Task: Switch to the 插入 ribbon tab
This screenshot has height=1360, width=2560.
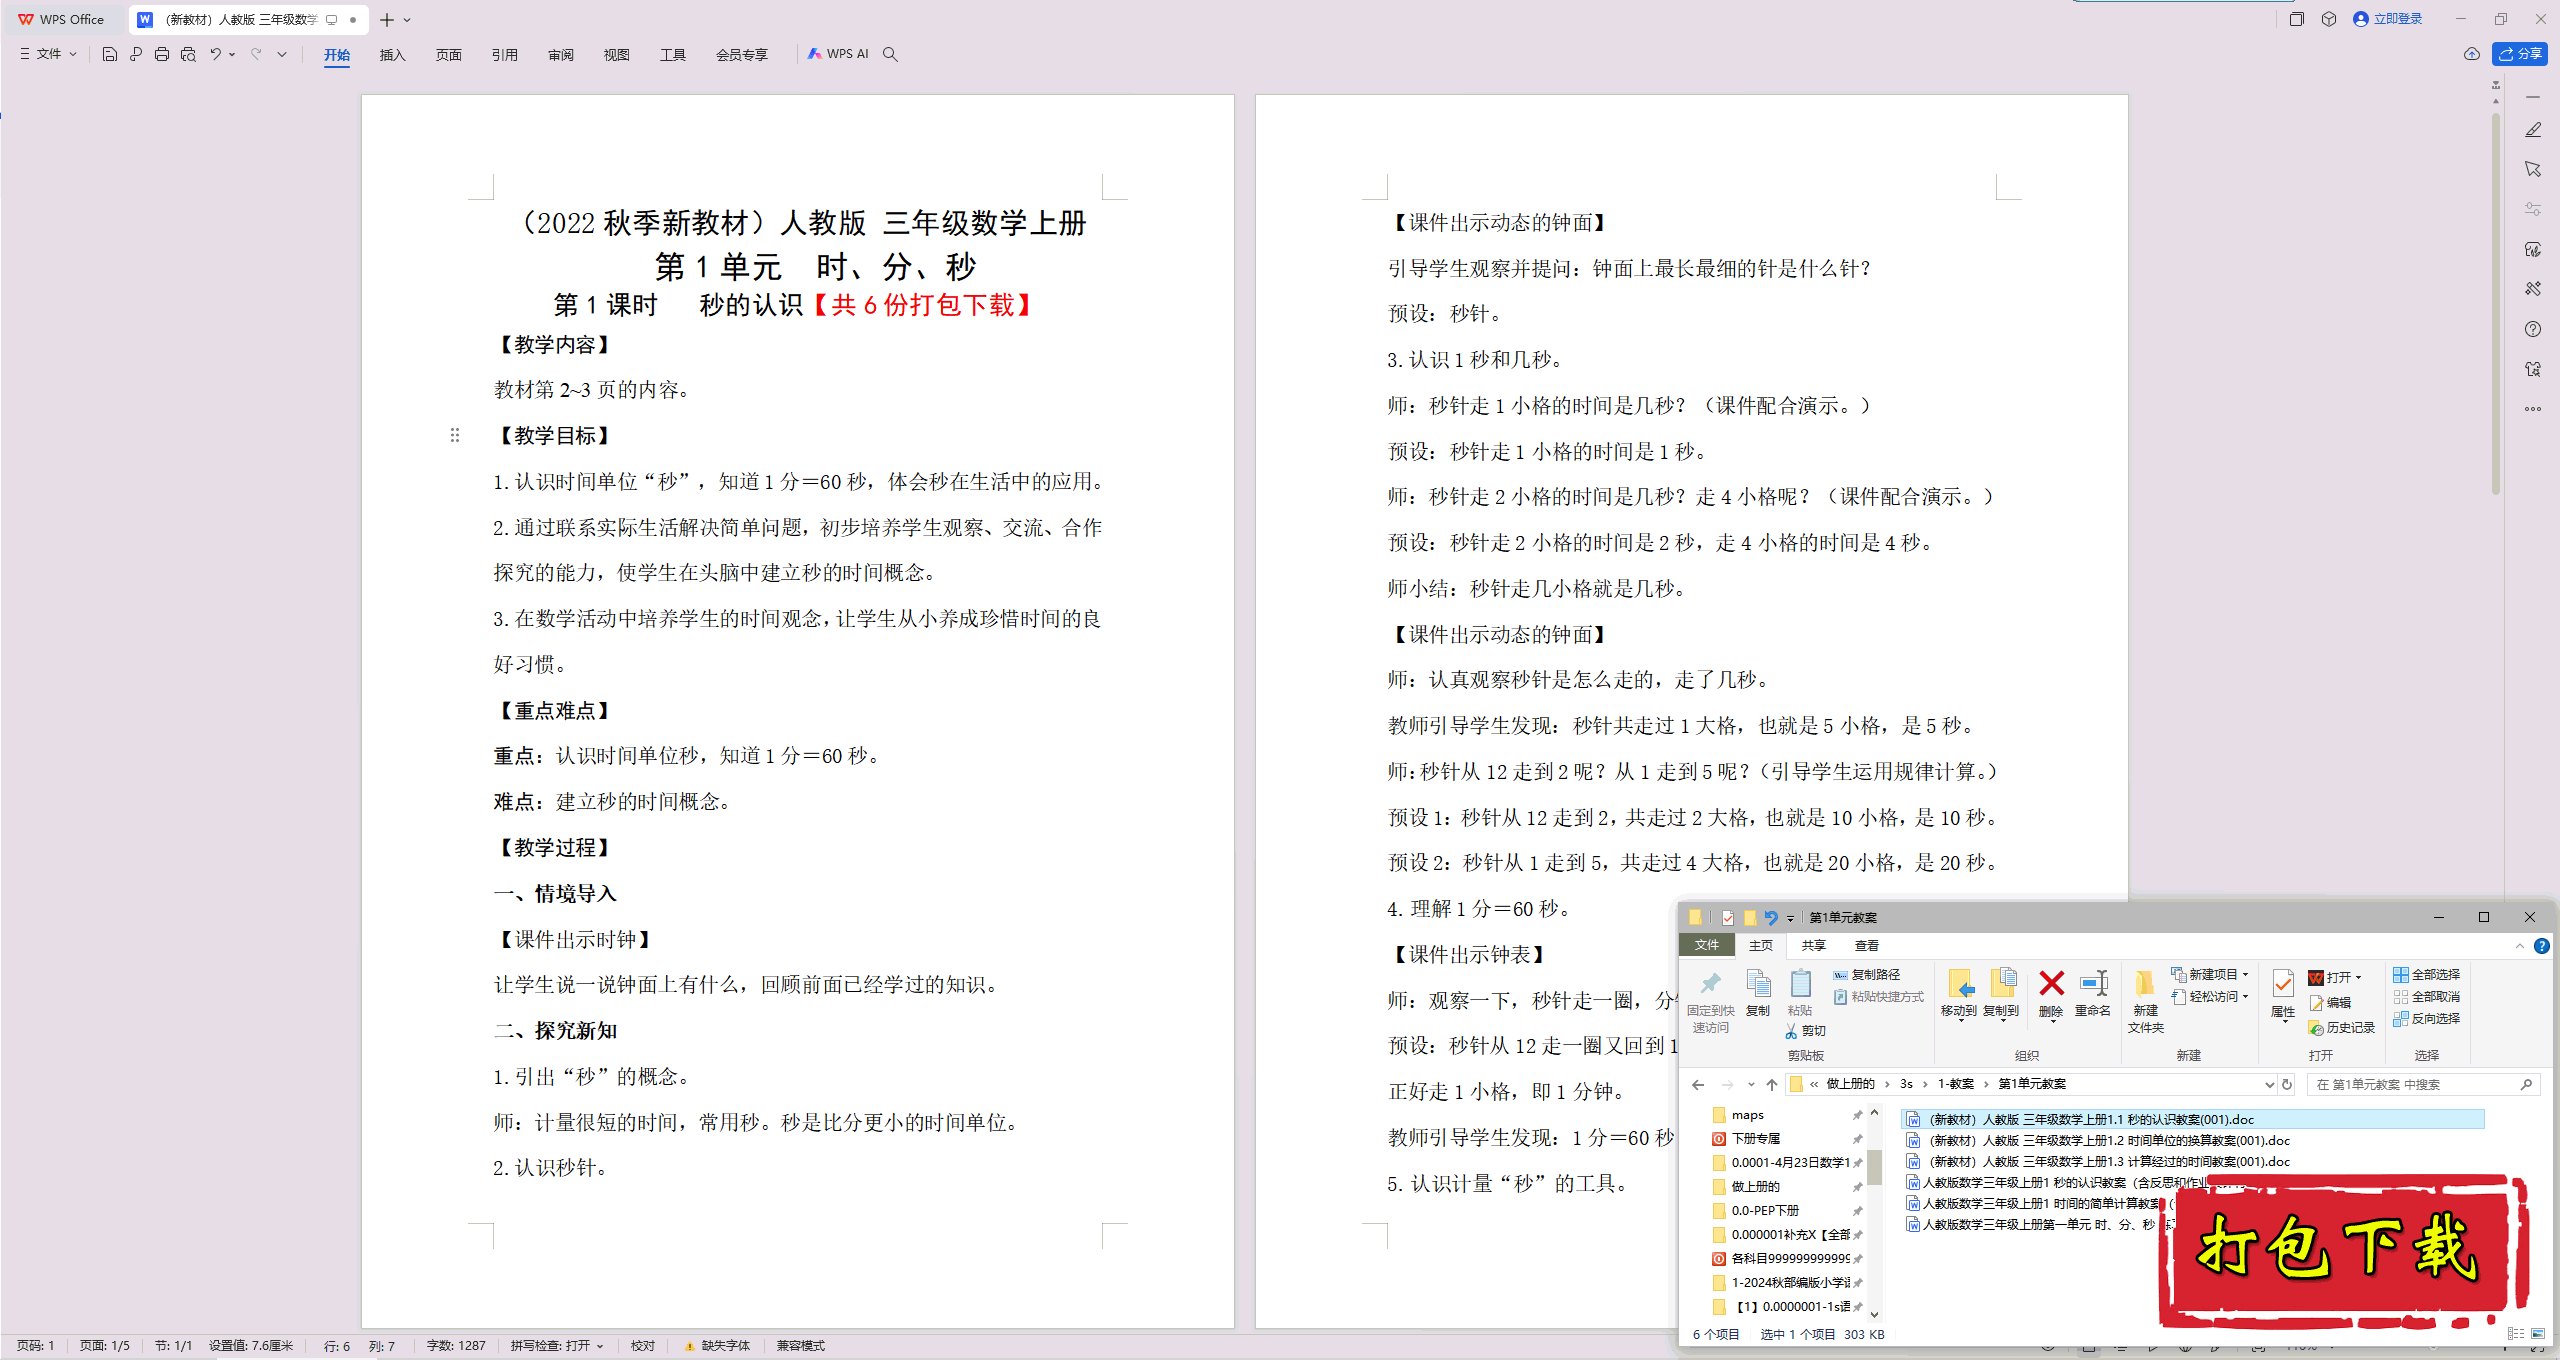Action: 393,55
